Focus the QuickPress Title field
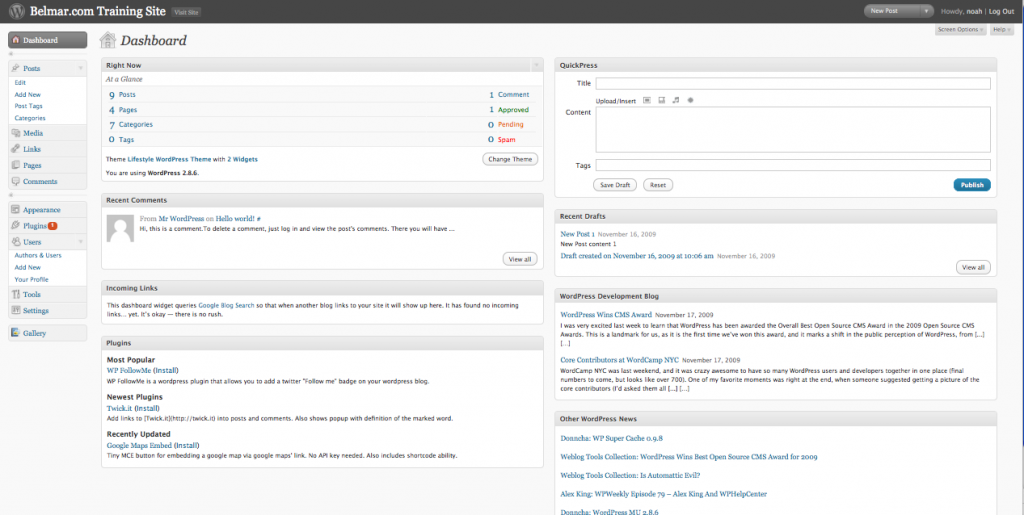The height and width of the screenshot is (515, 1024). point(793,84)
